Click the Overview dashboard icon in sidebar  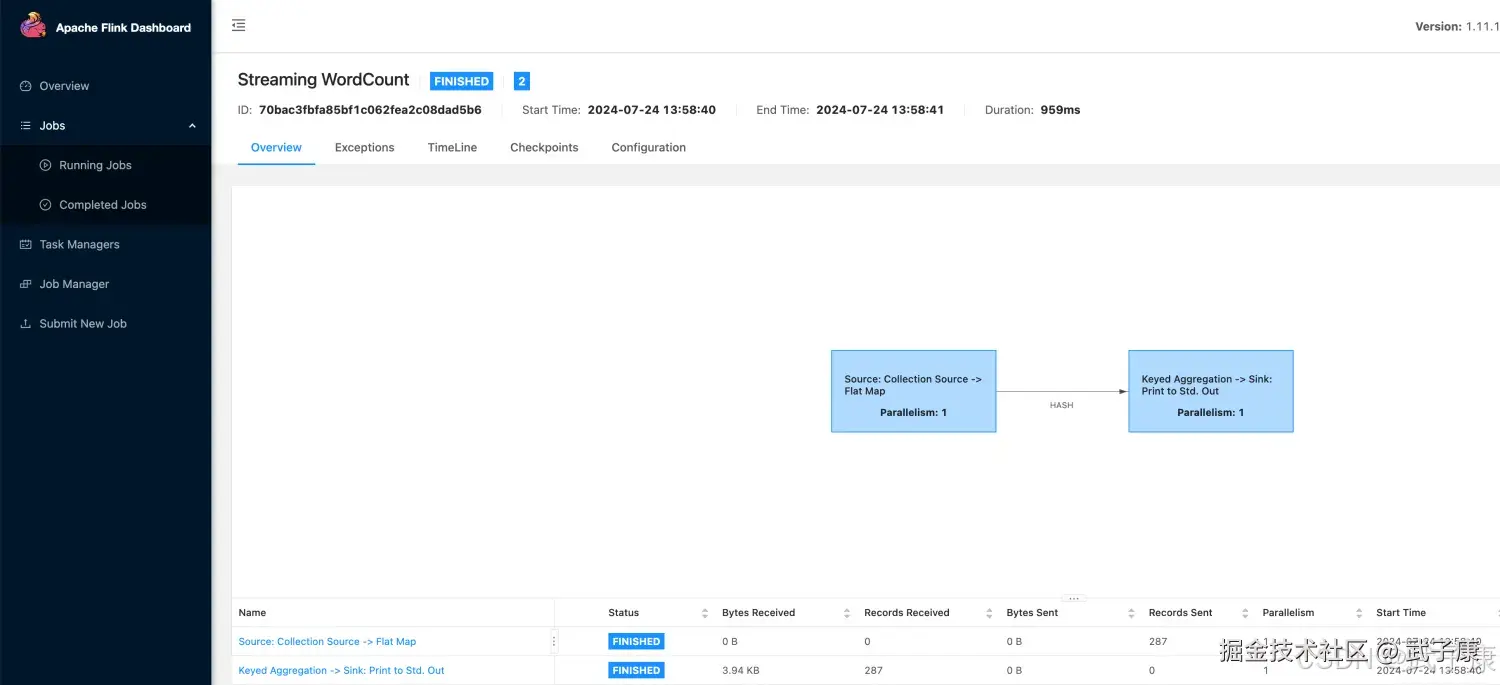26,86
